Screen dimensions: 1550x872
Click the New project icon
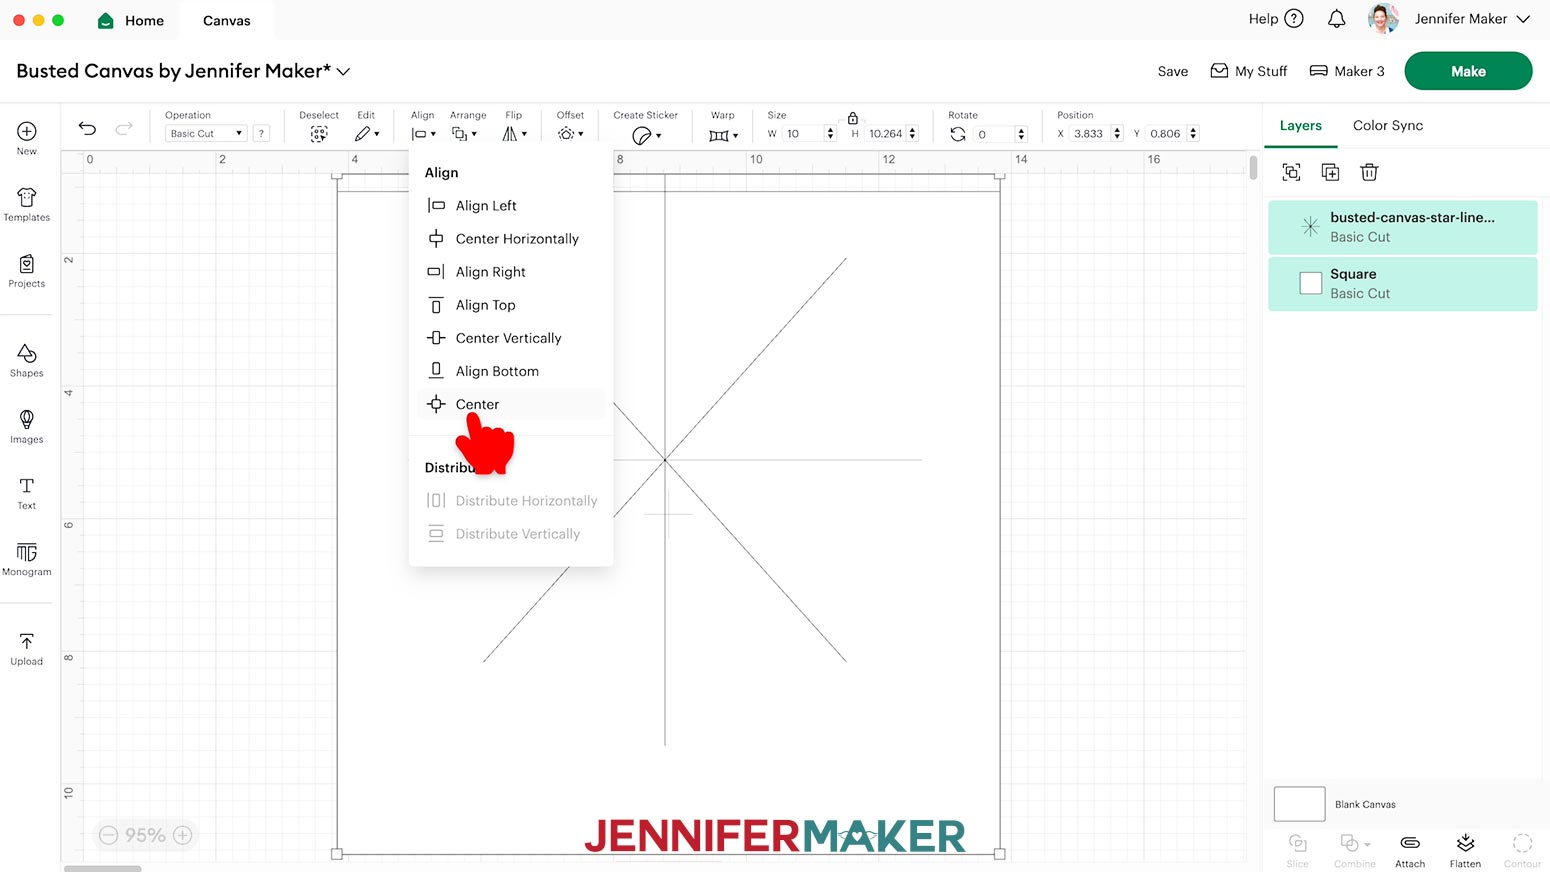pos(27,132)
